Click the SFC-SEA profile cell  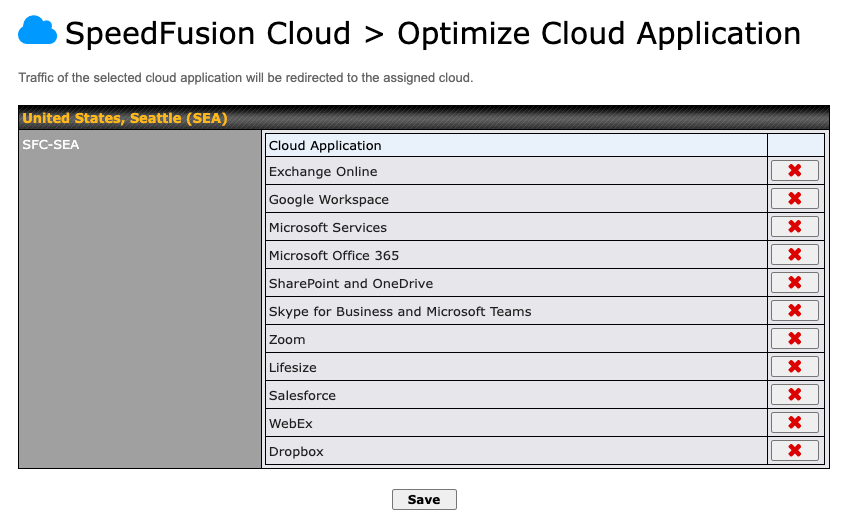tap(51, 144)
